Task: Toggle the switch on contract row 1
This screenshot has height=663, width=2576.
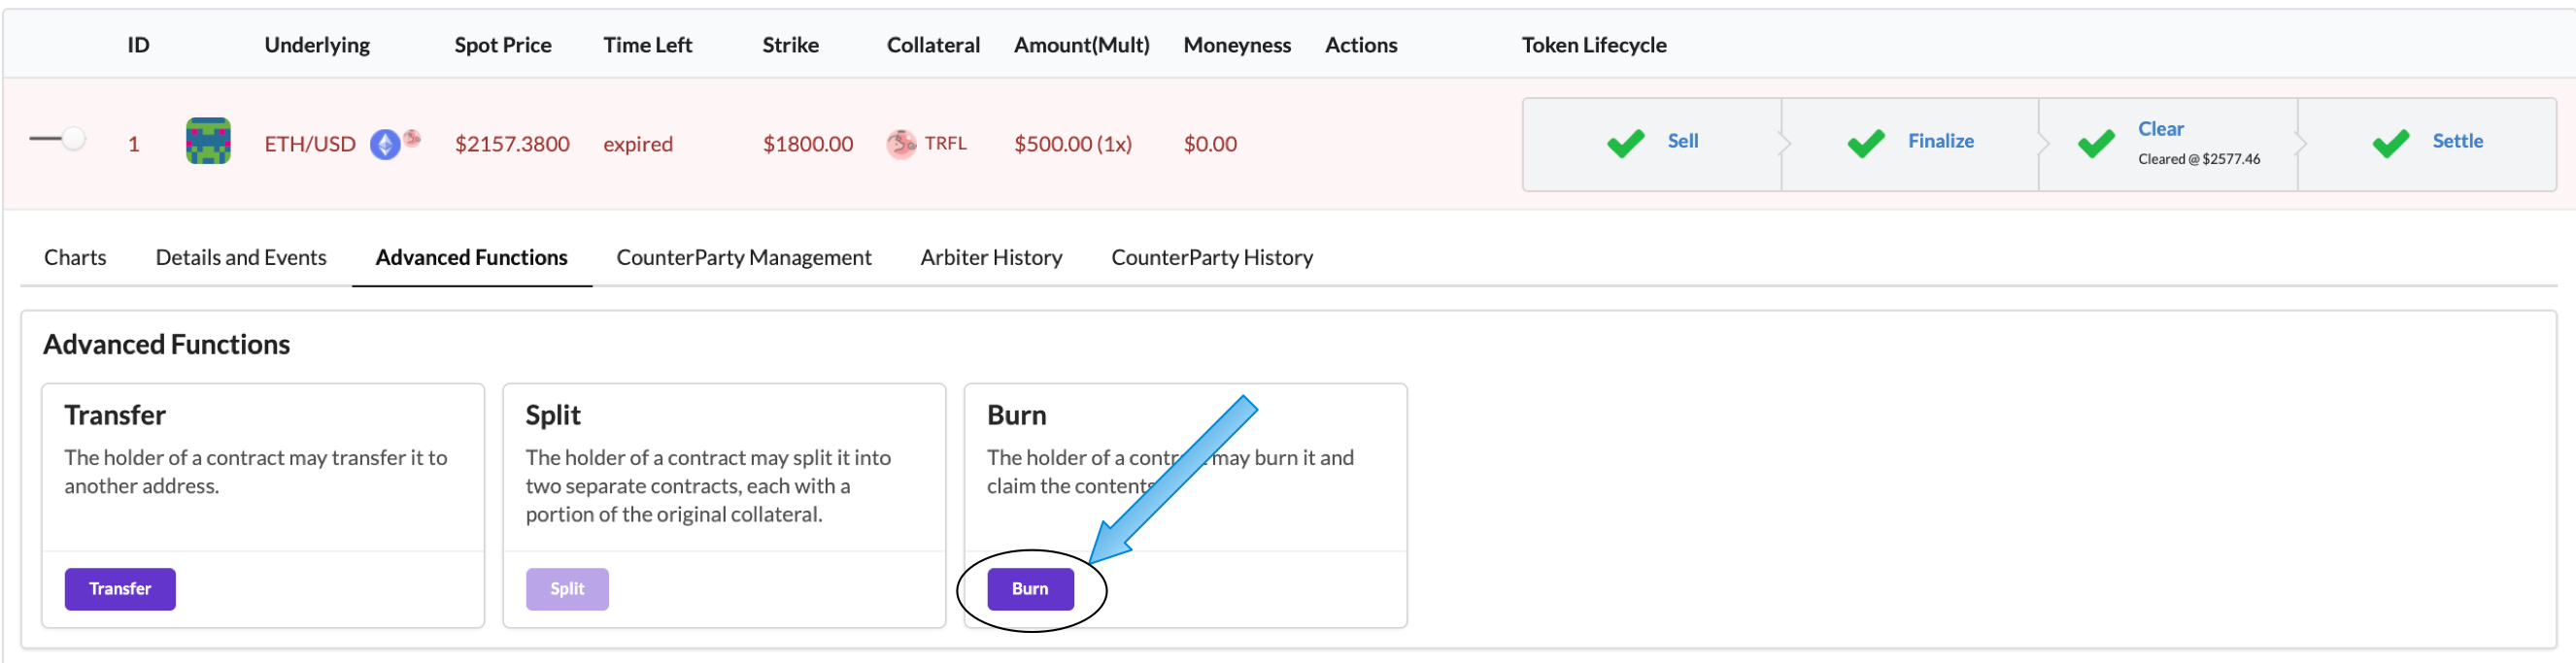Action: coord(58,139)
